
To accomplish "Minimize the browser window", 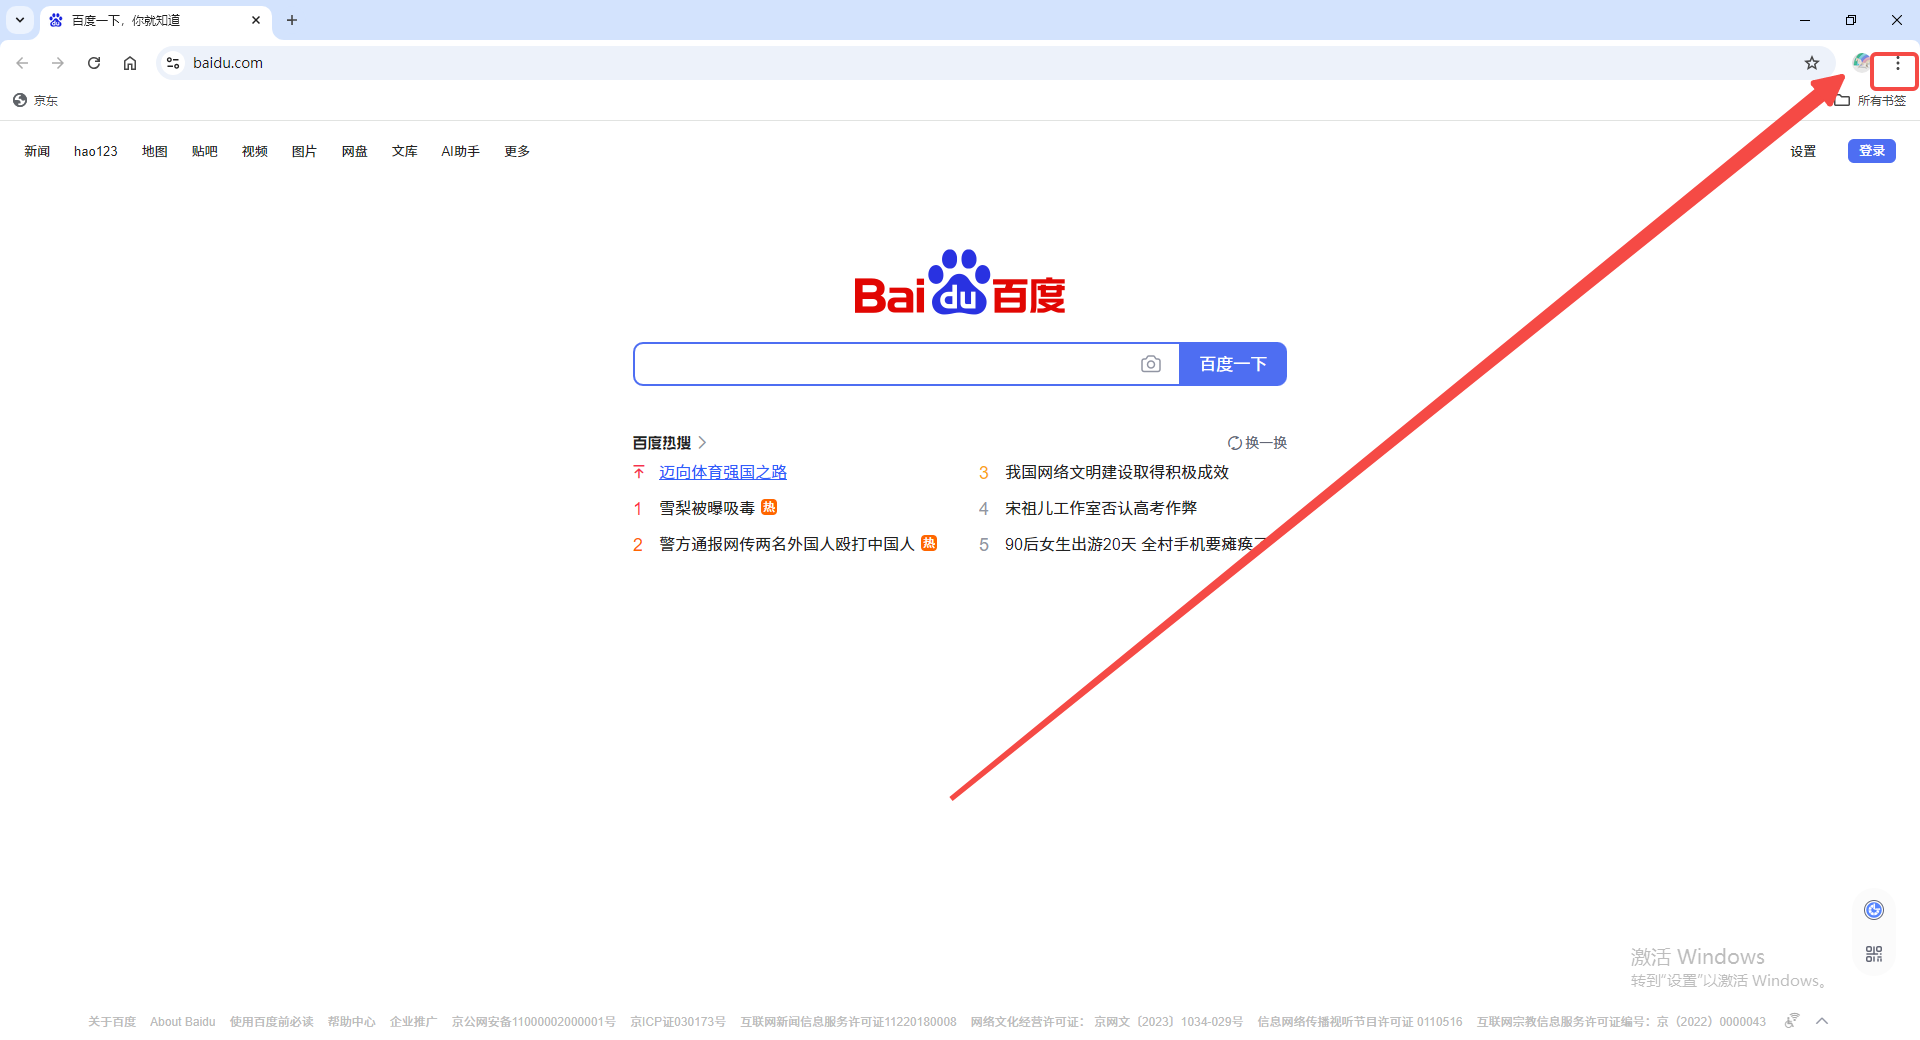I will coord(1805,20).
